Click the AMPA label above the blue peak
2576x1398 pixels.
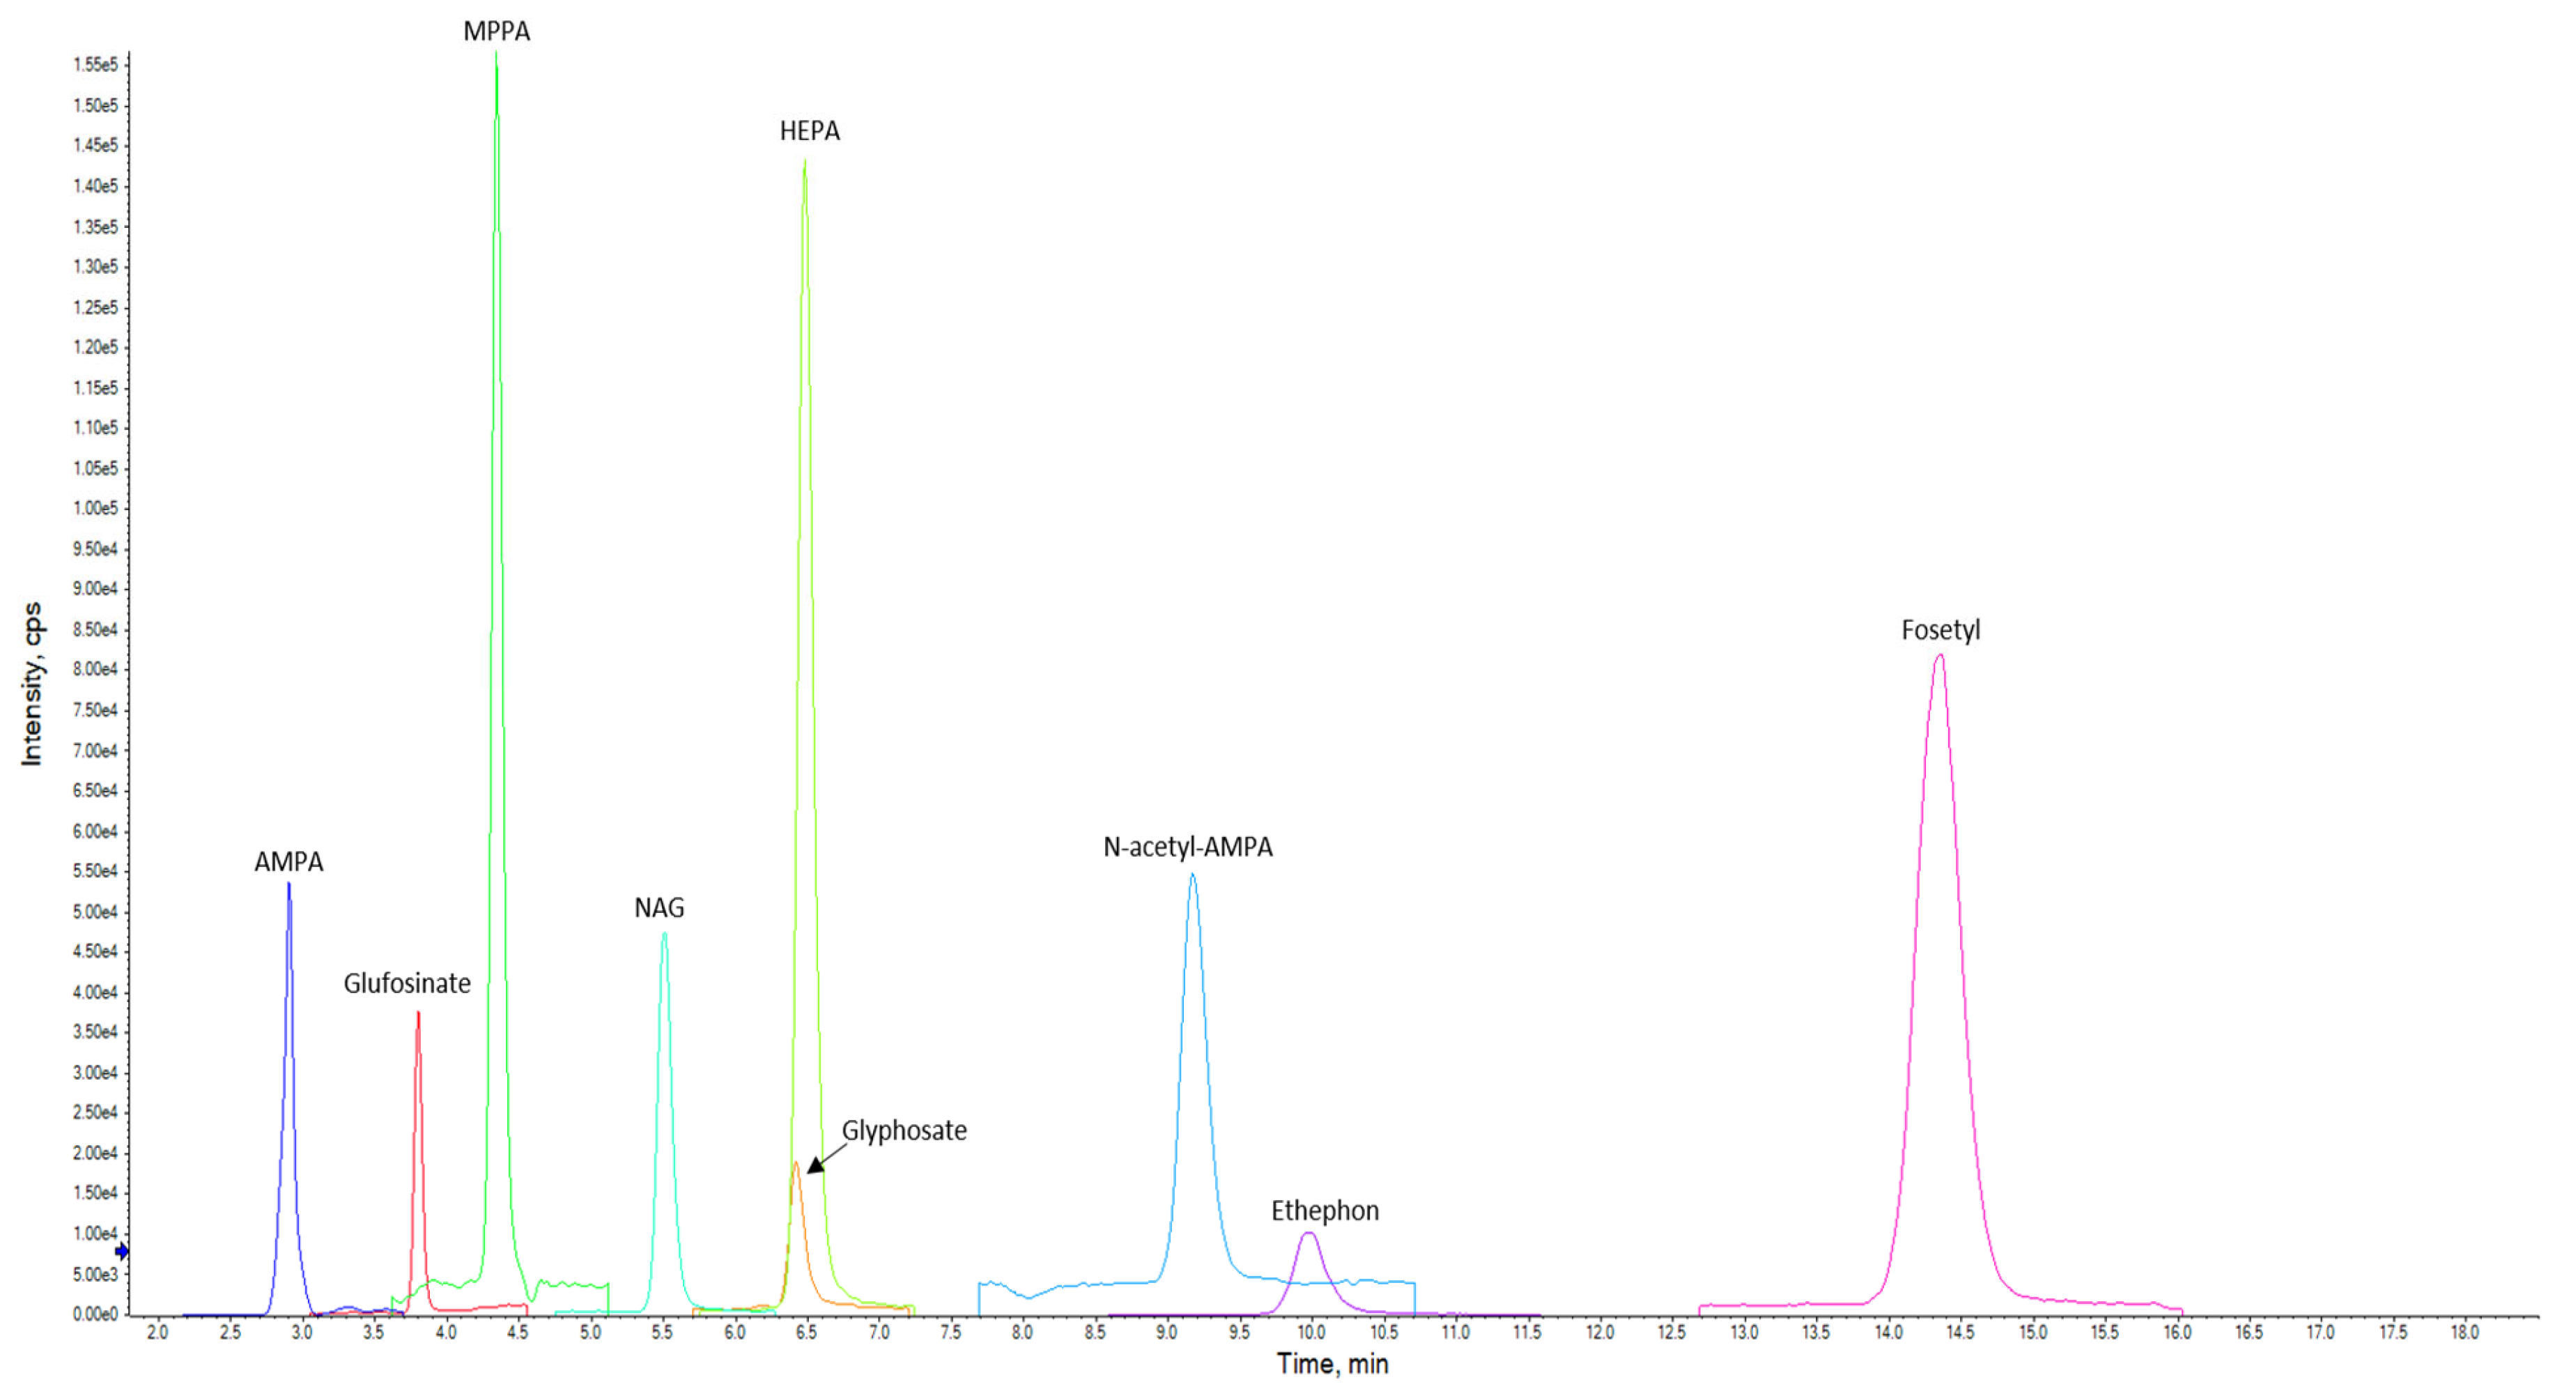pos(288,862)
